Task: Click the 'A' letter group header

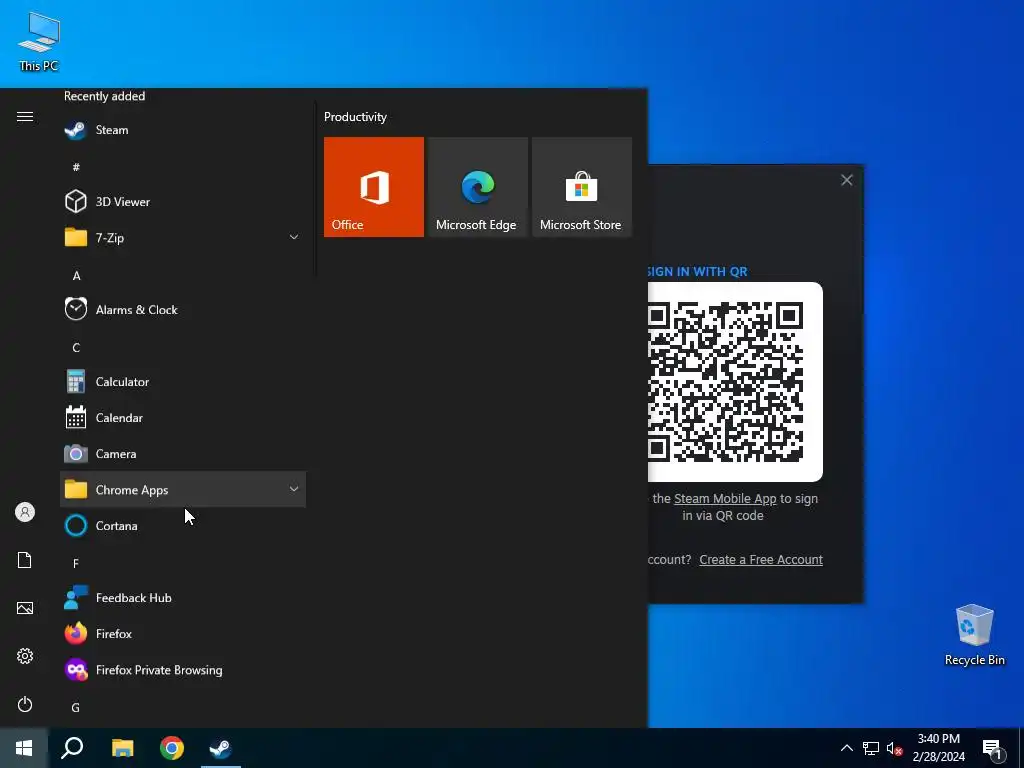Action: click(76, 276)
